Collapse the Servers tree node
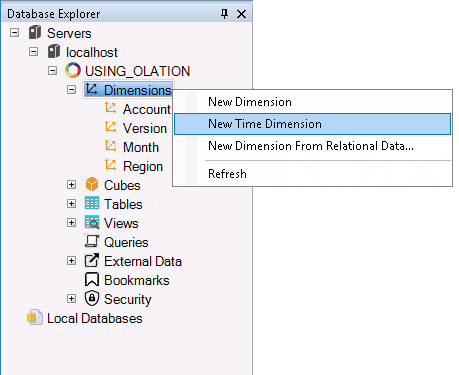The width and height of the screenshot is (459, 375). click(14, 33)
